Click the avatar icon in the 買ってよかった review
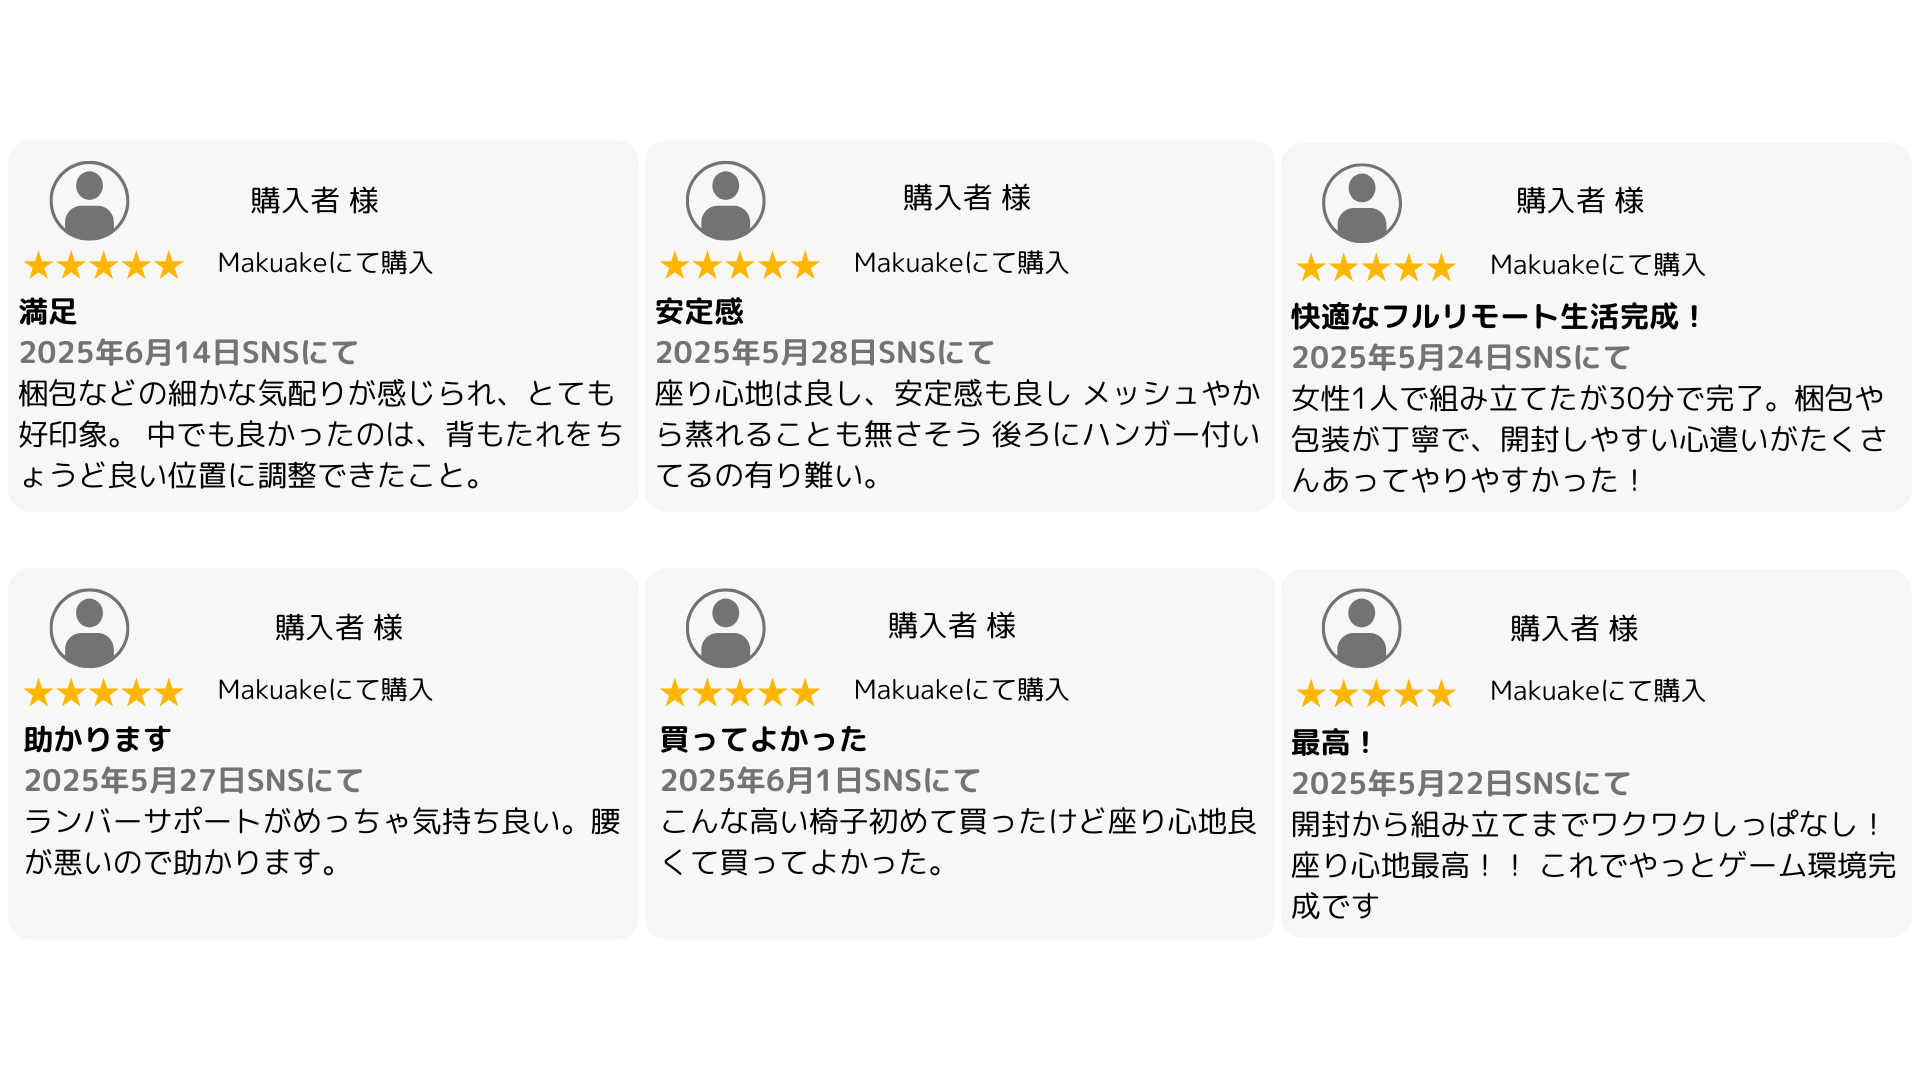 pos(725,628)
